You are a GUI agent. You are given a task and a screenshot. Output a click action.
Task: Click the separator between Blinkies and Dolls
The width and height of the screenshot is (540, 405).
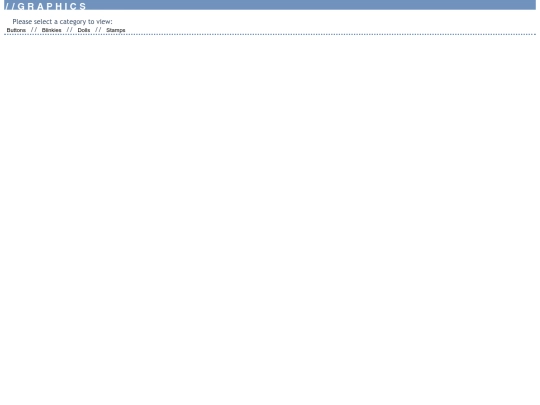click(70, 30)
